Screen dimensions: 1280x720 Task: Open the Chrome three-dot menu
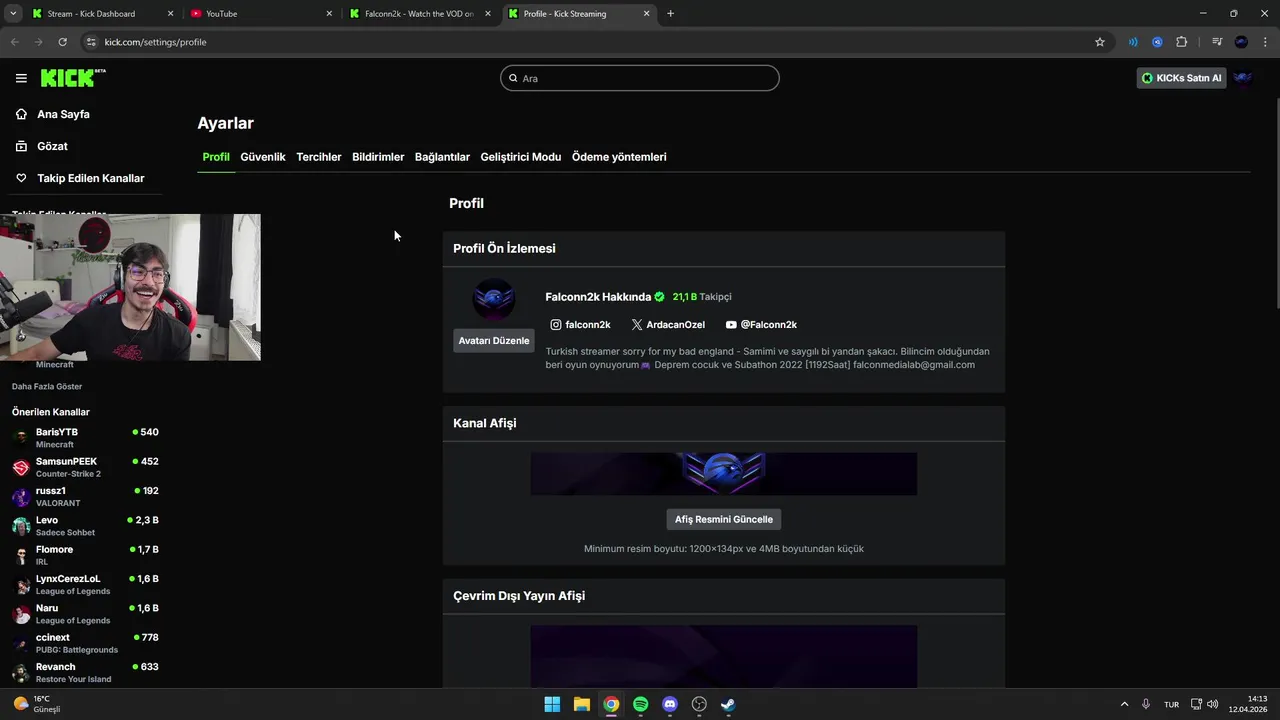1266,42
